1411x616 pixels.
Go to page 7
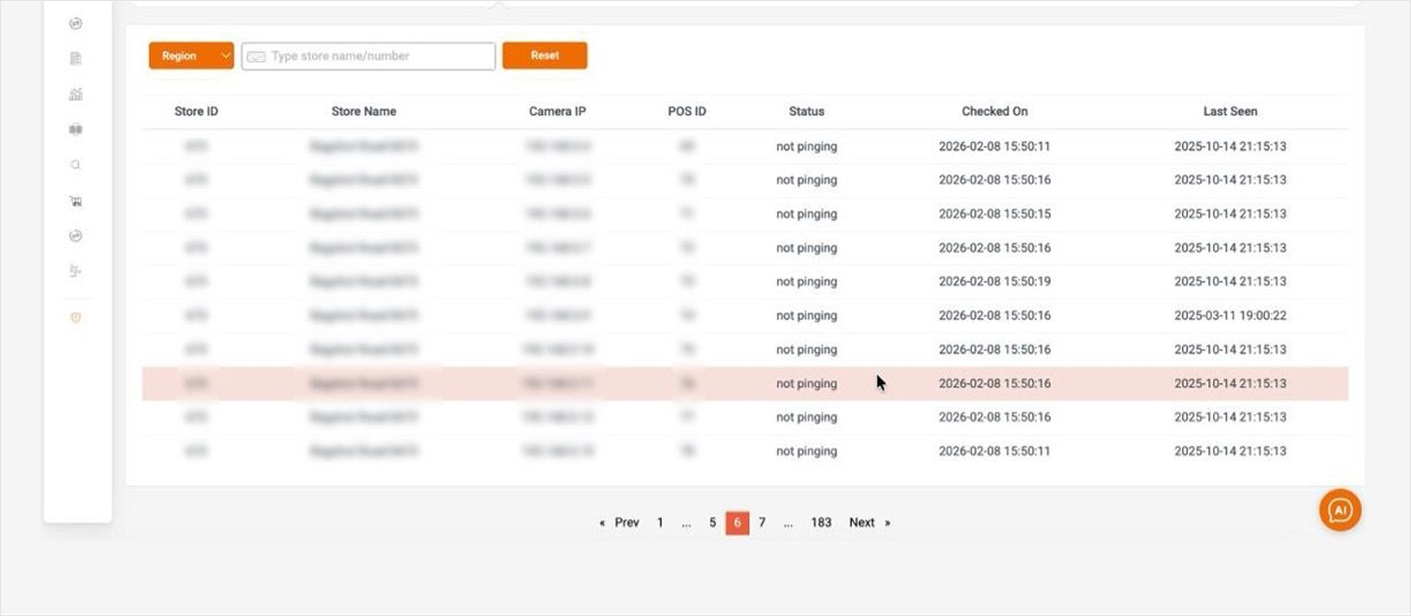762,522
